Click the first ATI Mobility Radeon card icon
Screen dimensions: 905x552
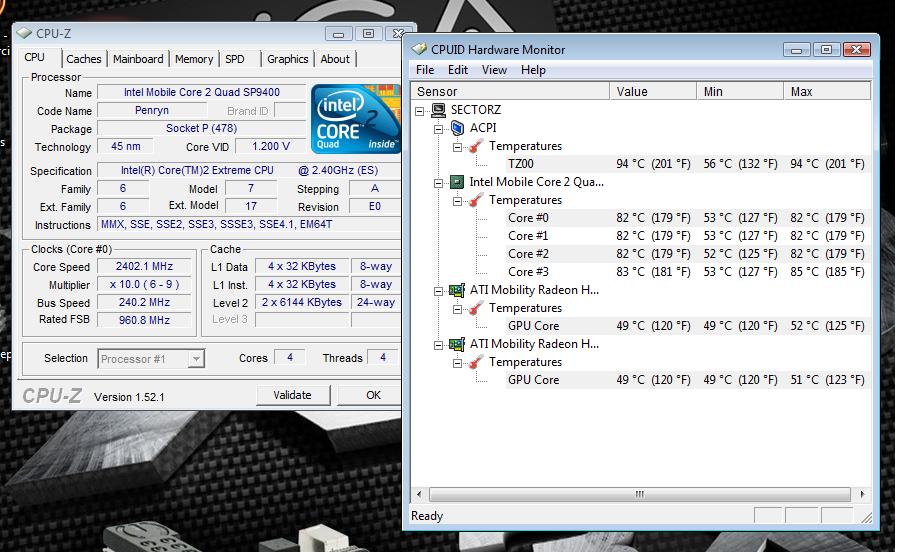457,290
